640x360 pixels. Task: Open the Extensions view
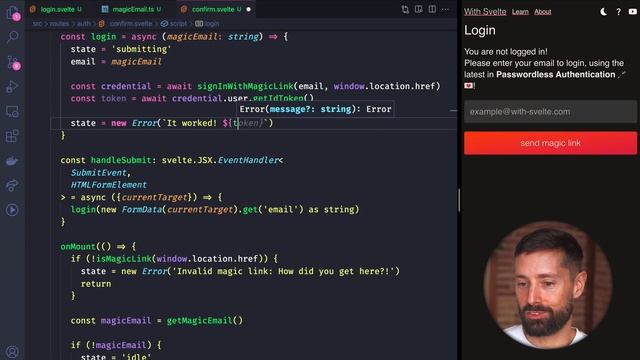point(12,136)
